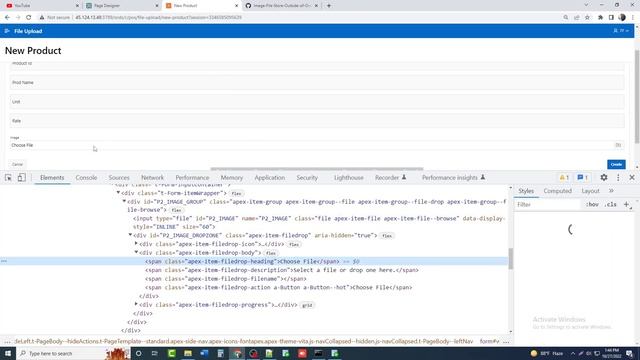Open the user menu in File Upload header

click(x=620, y=31)
